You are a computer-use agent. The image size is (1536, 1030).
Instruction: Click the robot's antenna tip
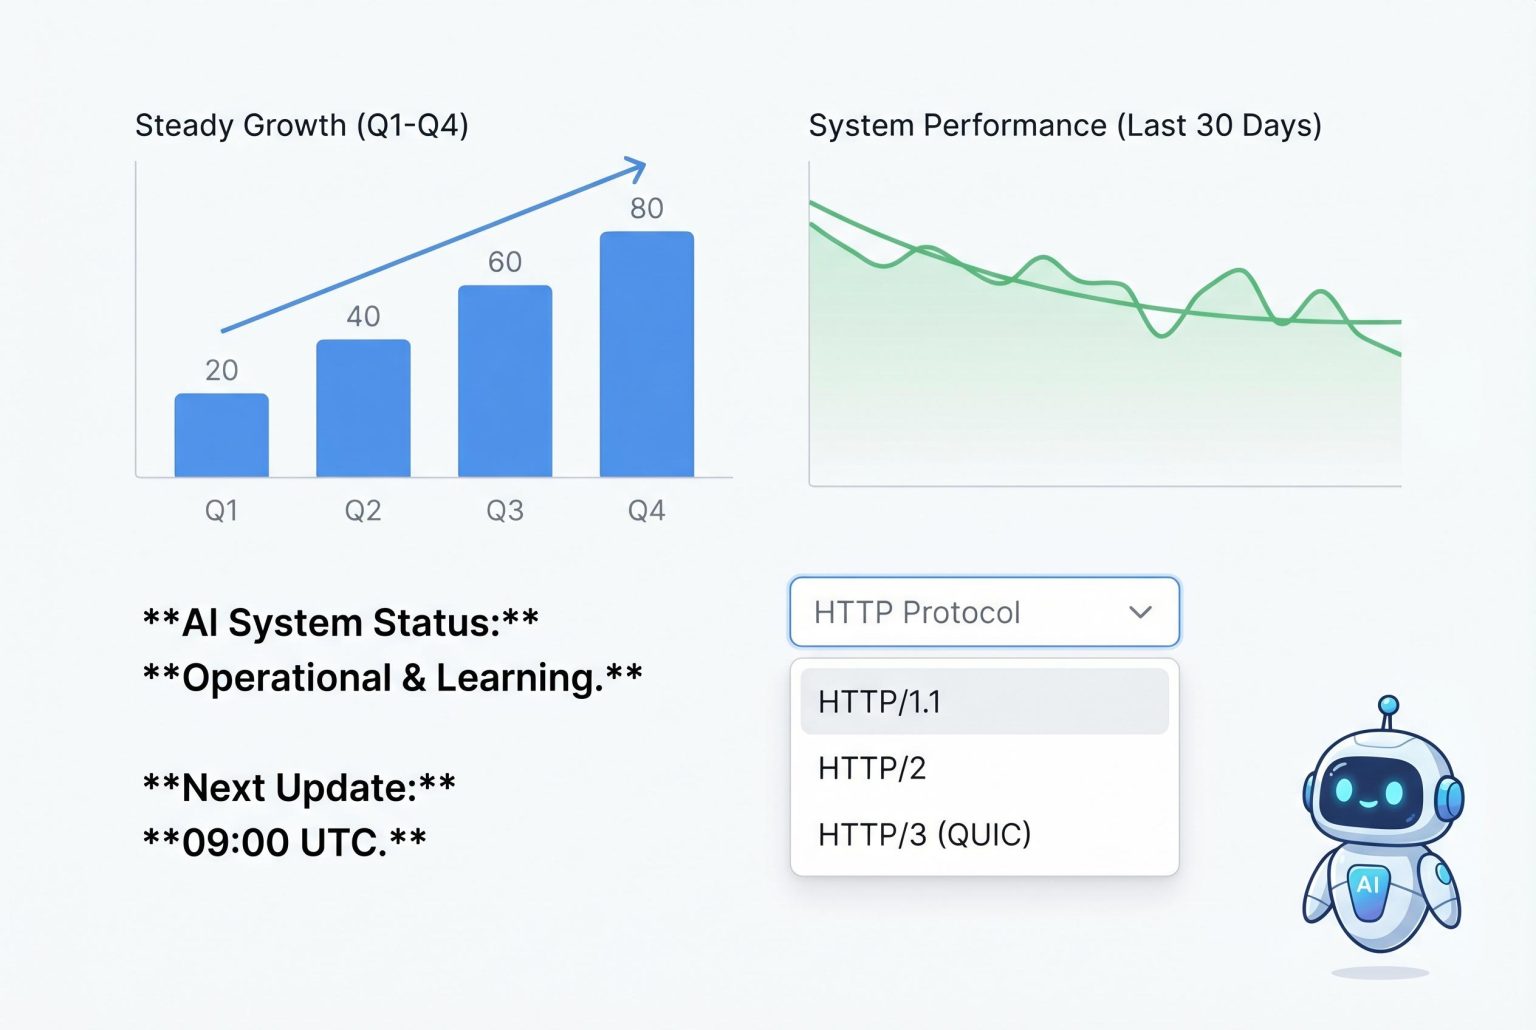pos(1388,705)
